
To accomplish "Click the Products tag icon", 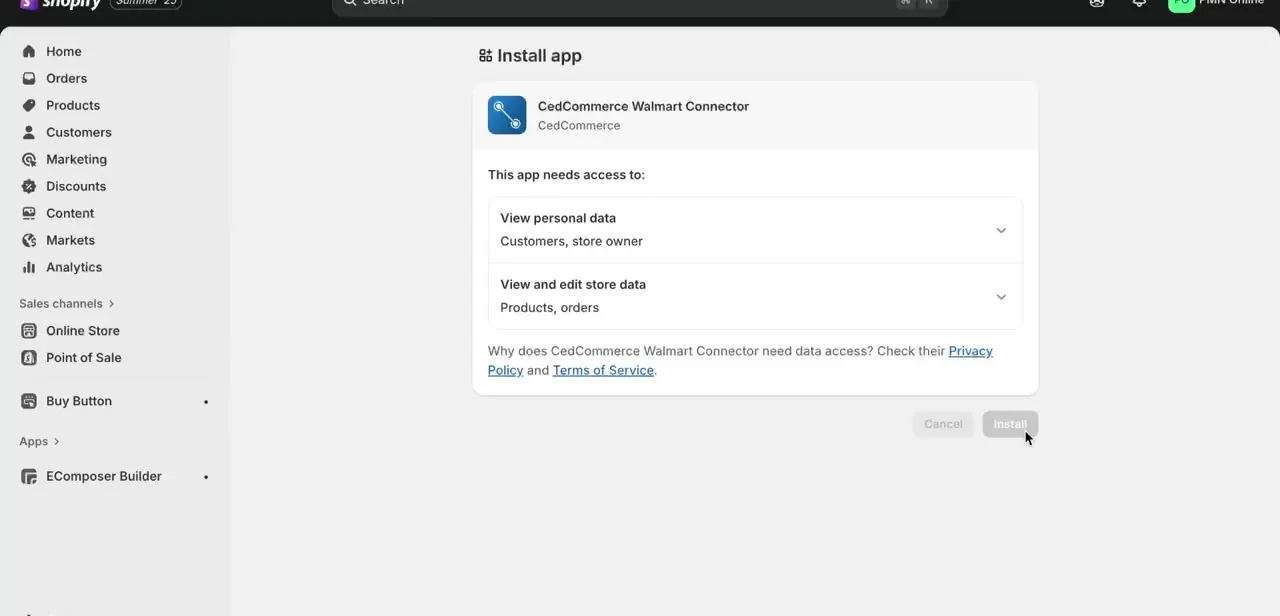I will [29, 105].
